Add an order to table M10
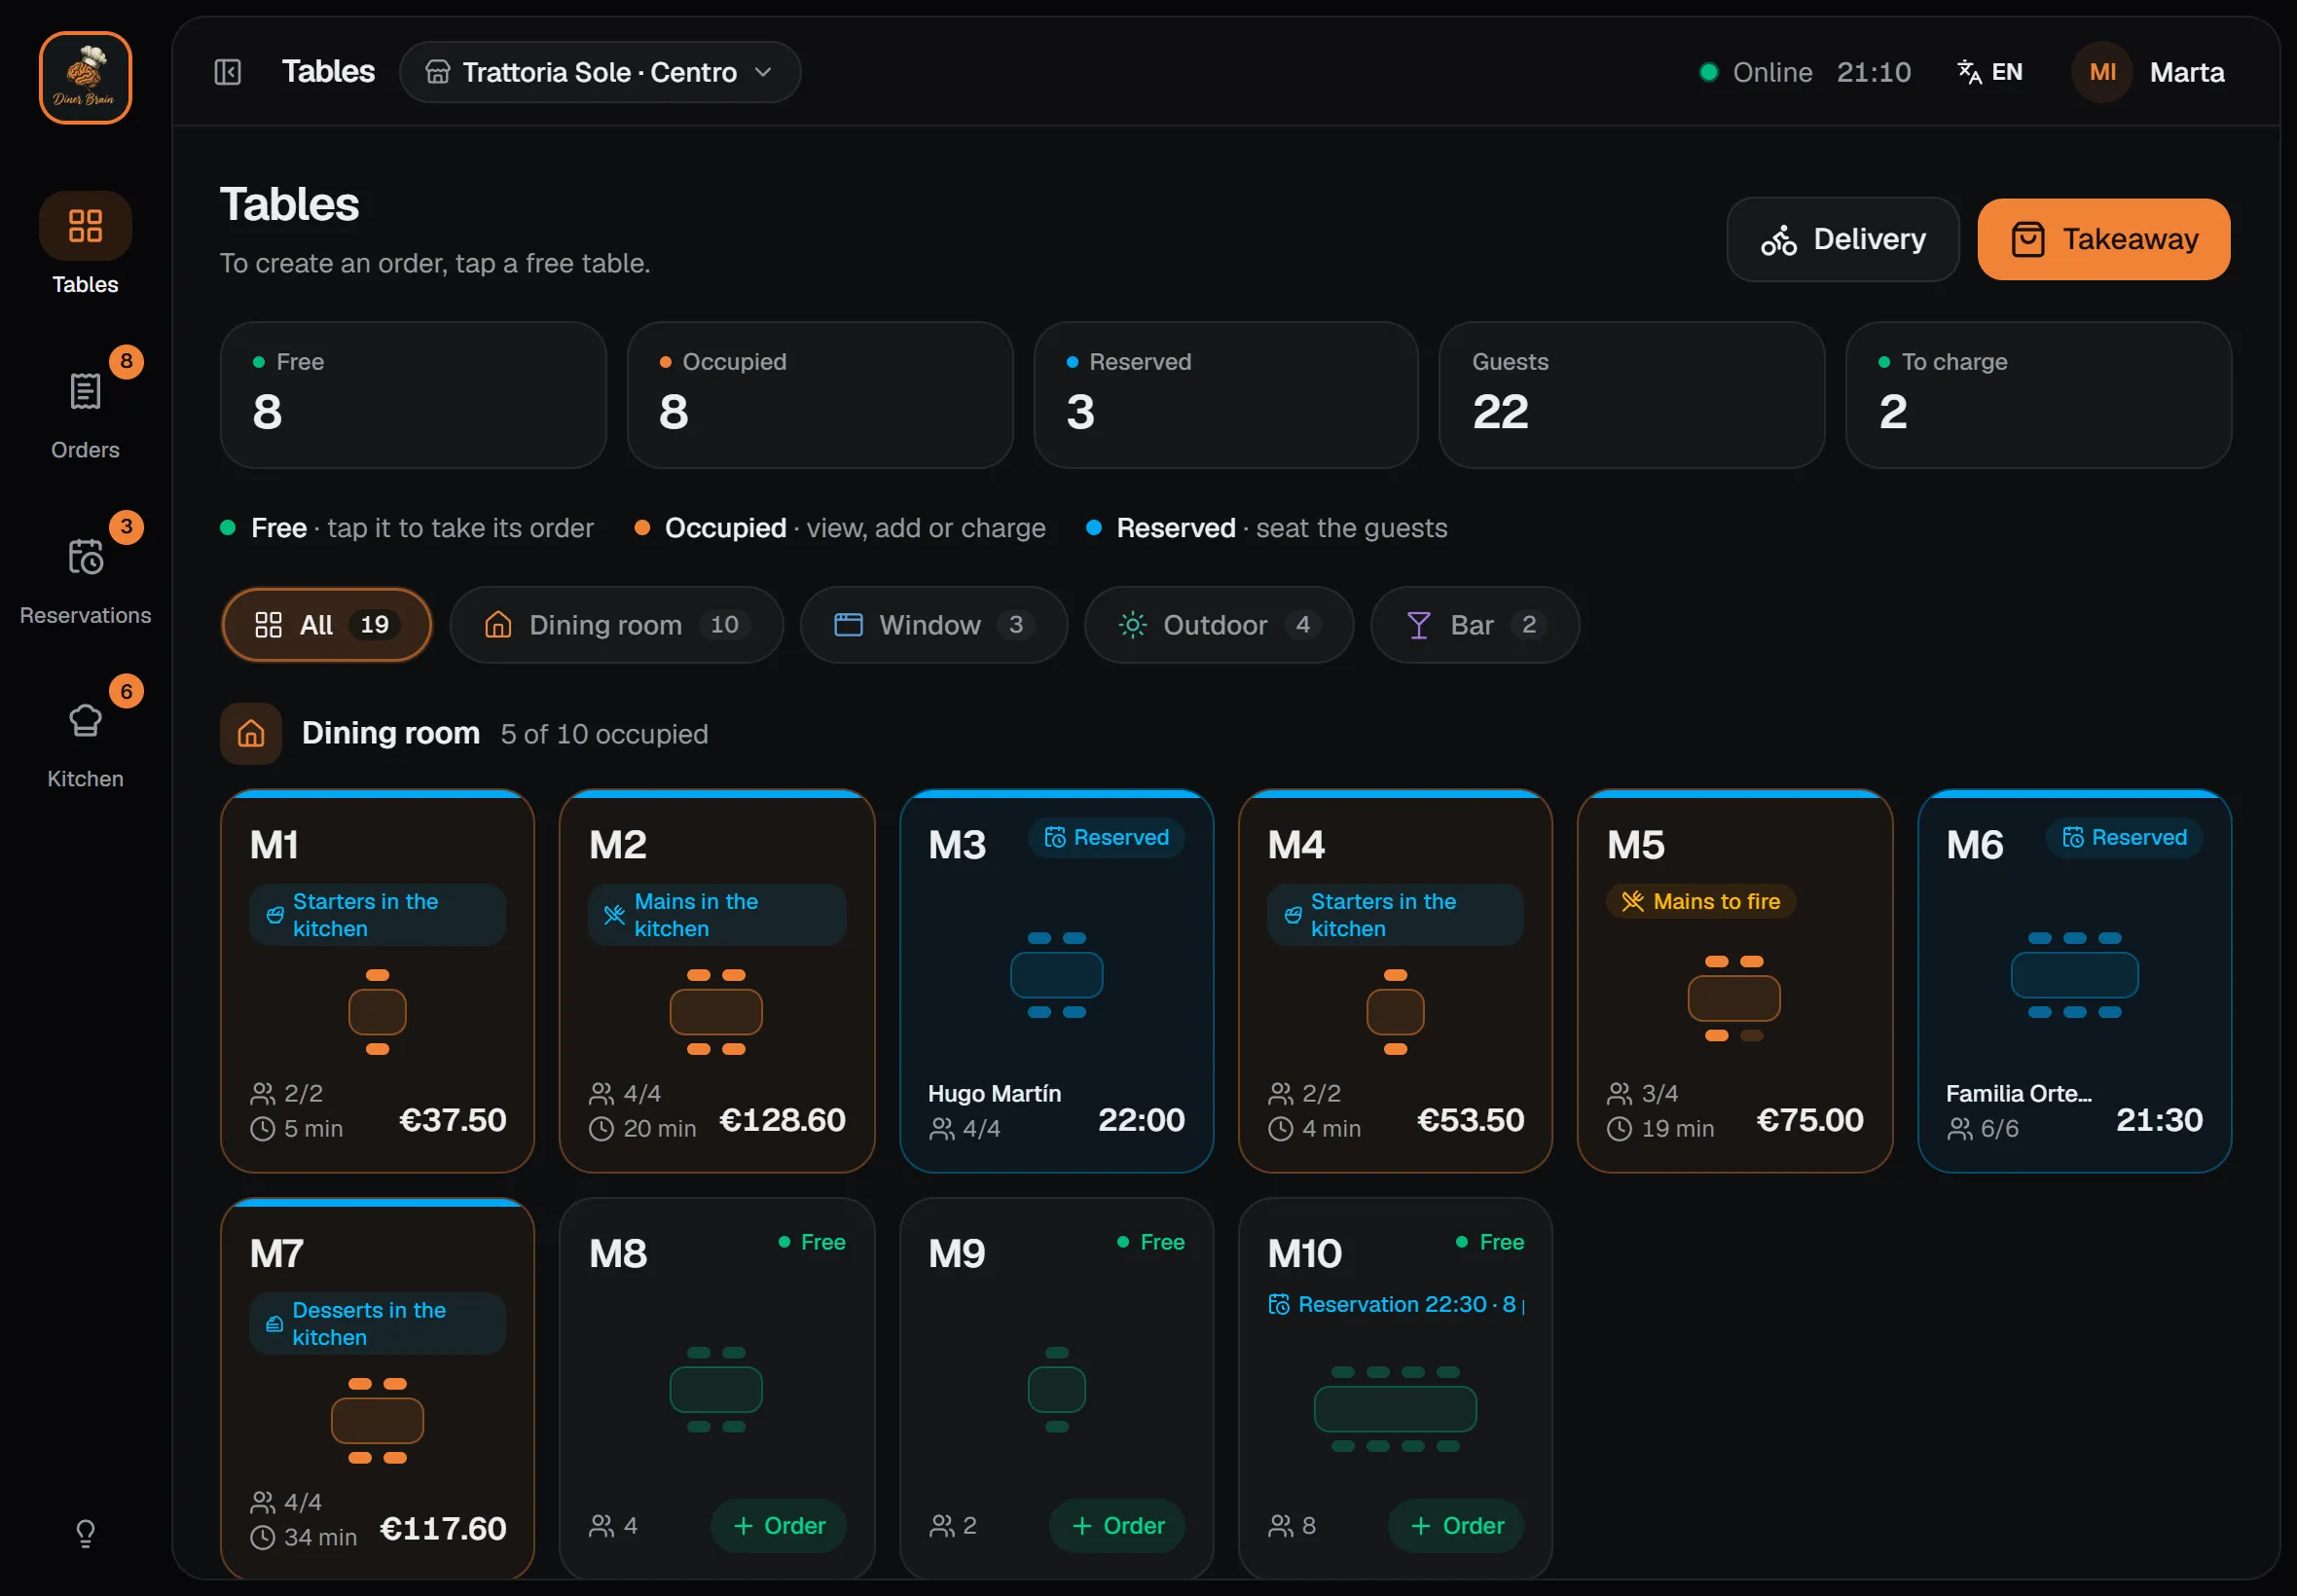 pyautogui.click(x=1457, y=1526)
